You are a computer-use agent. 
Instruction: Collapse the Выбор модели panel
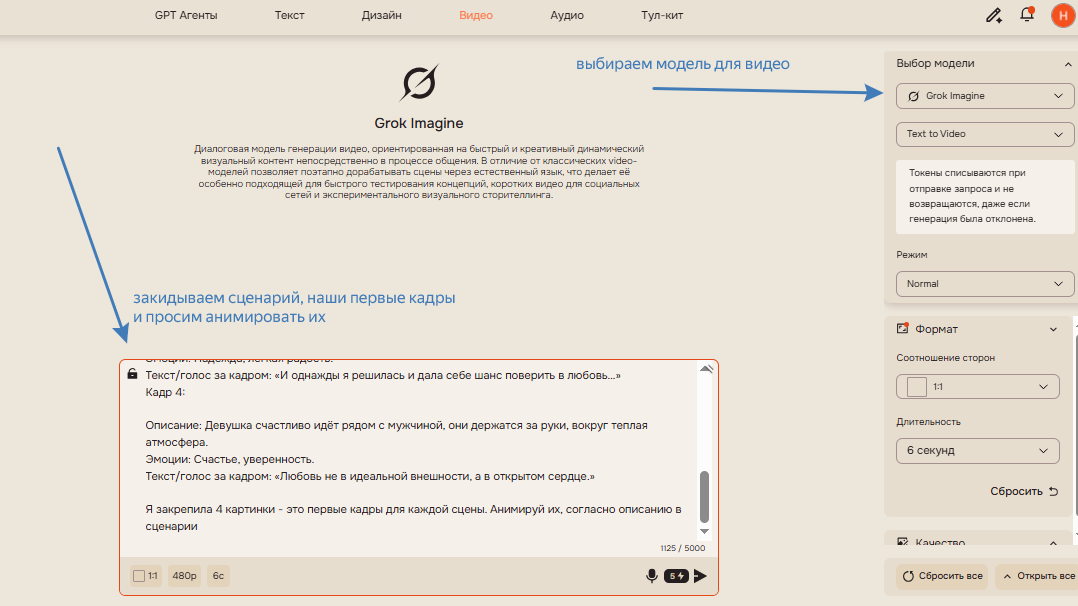point(1068,64)
